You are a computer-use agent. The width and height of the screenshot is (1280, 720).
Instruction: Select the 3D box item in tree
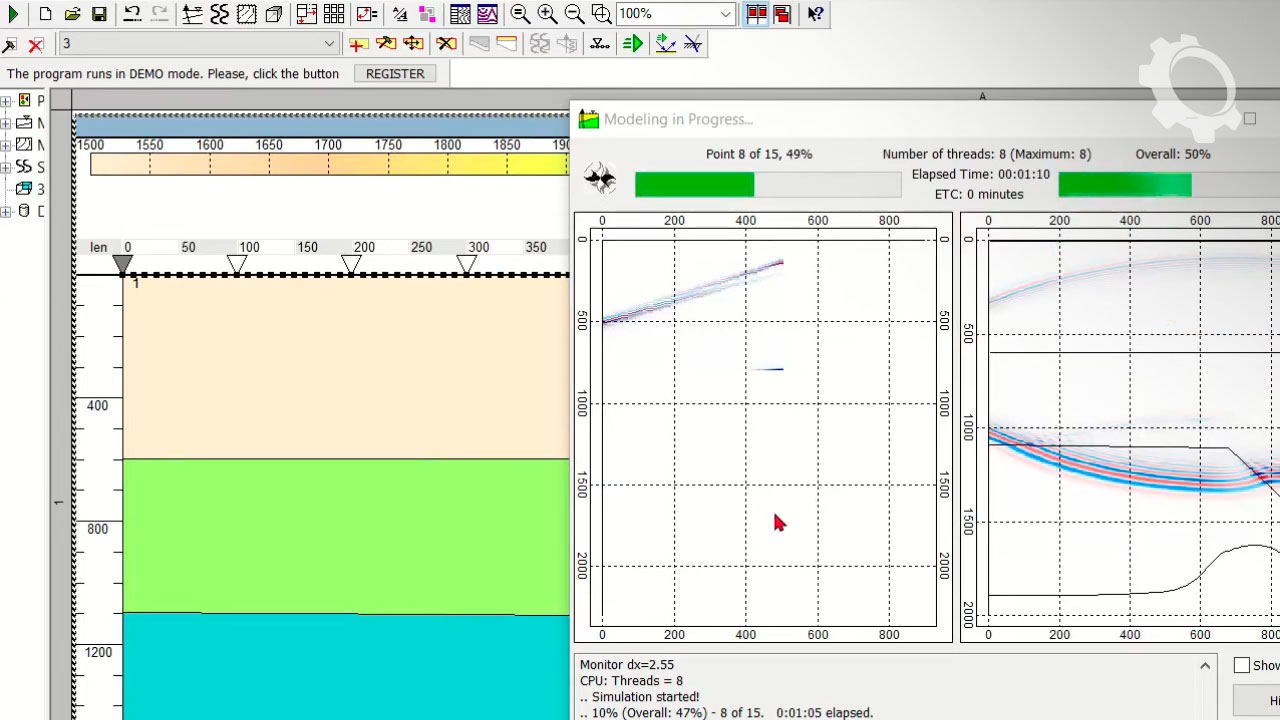point(24,189)
